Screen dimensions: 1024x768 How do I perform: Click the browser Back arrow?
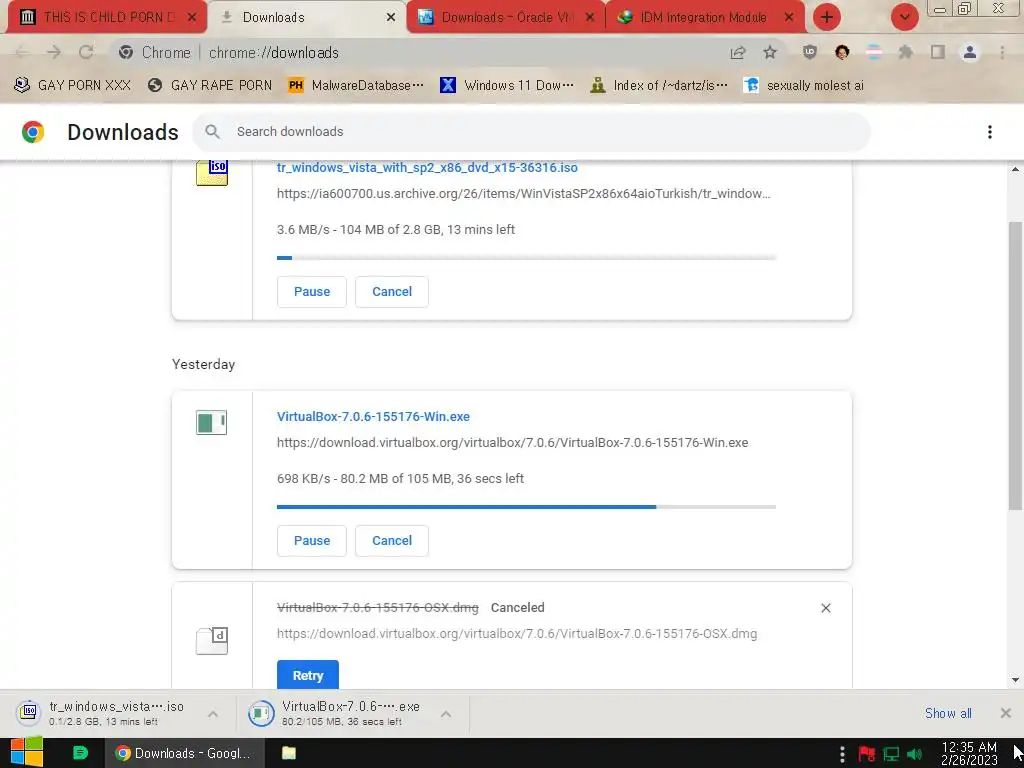point(22,52)
